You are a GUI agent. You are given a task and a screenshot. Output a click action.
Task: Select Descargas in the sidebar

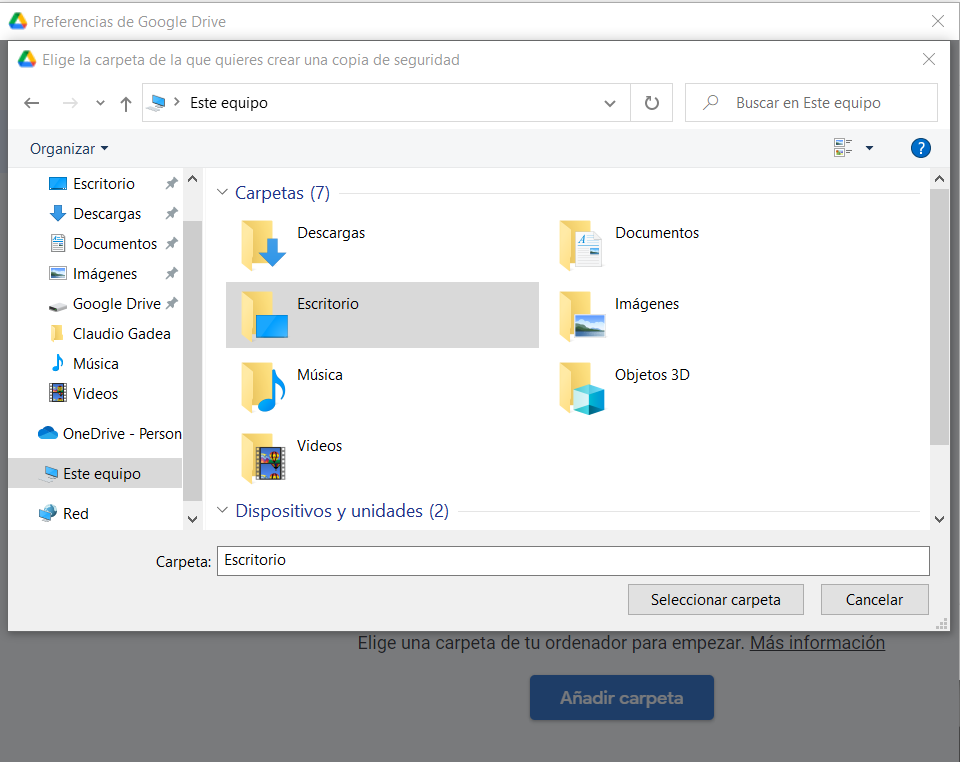107,214
